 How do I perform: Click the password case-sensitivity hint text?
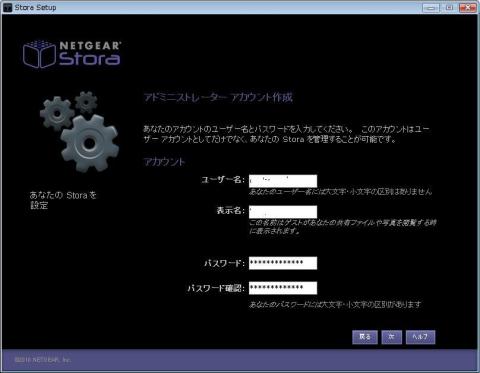(335, 304)
